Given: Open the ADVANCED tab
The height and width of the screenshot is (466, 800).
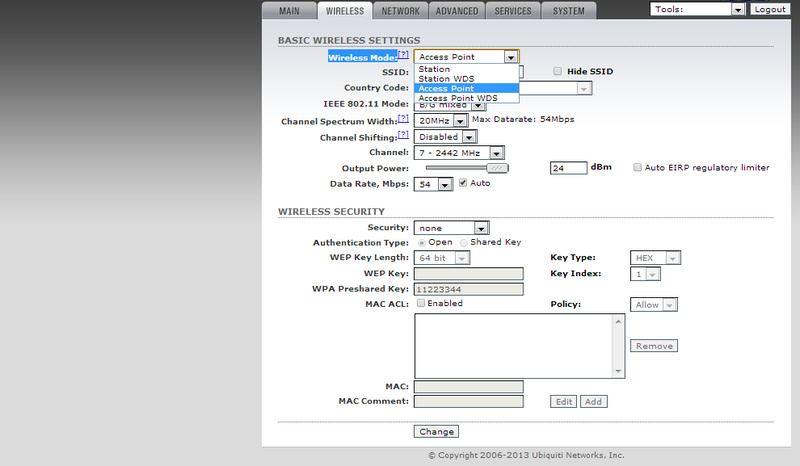Looking at the screenshot, I should 457,11.
